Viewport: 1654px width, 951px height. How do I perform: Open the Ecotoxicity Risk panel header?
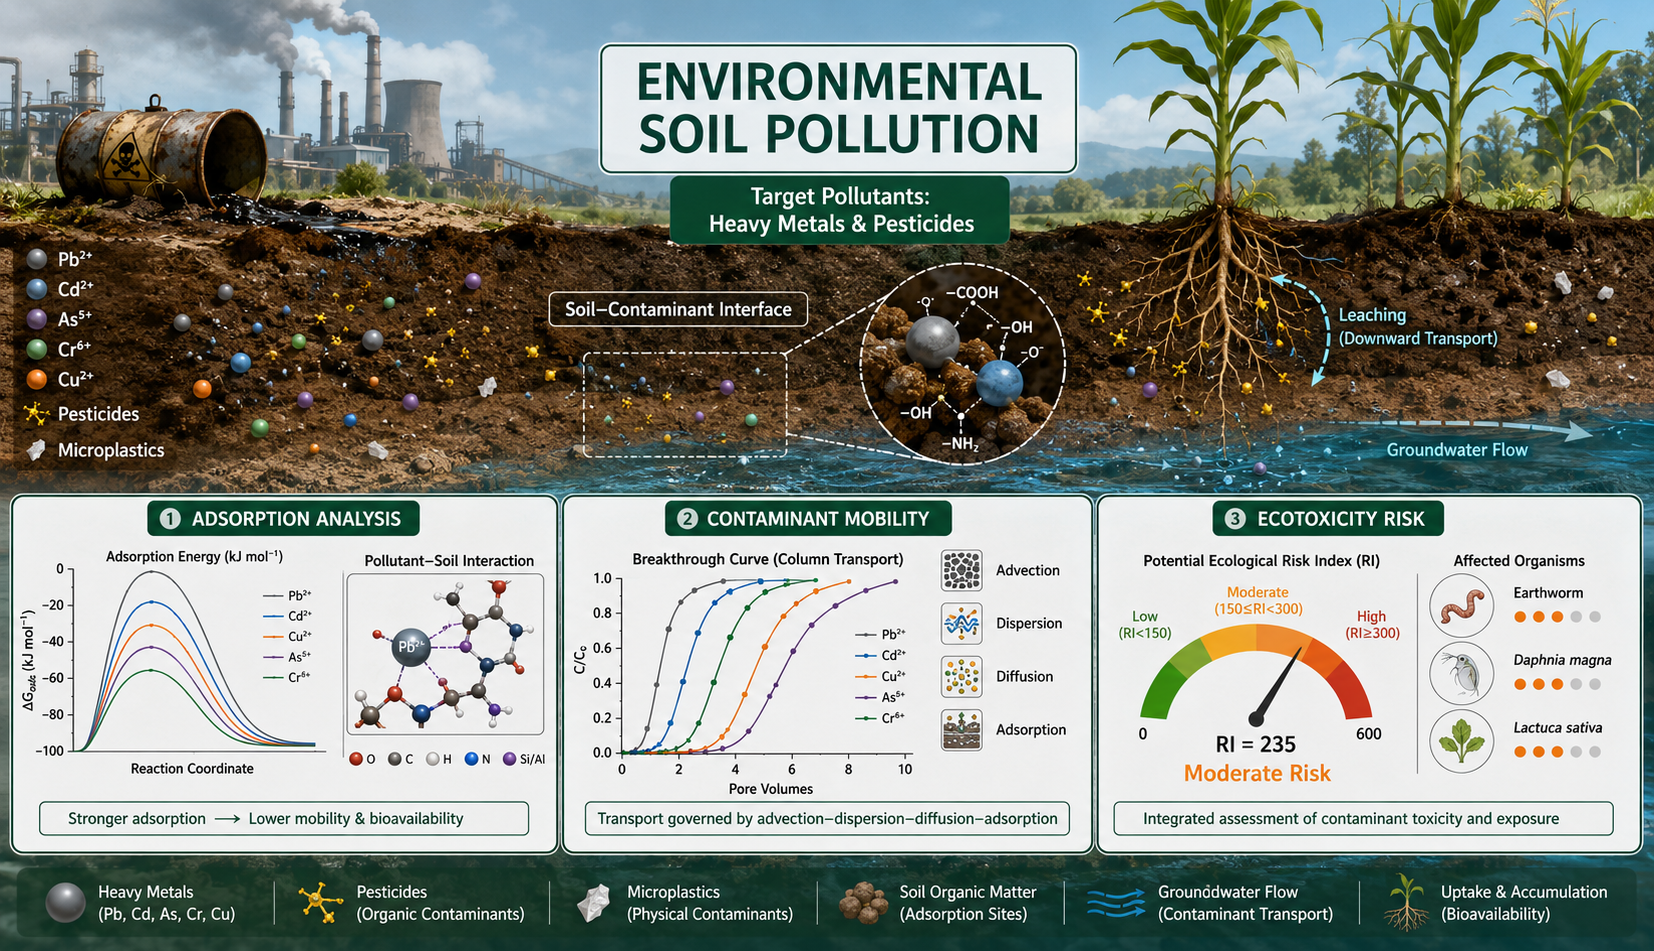[1329, 519]
